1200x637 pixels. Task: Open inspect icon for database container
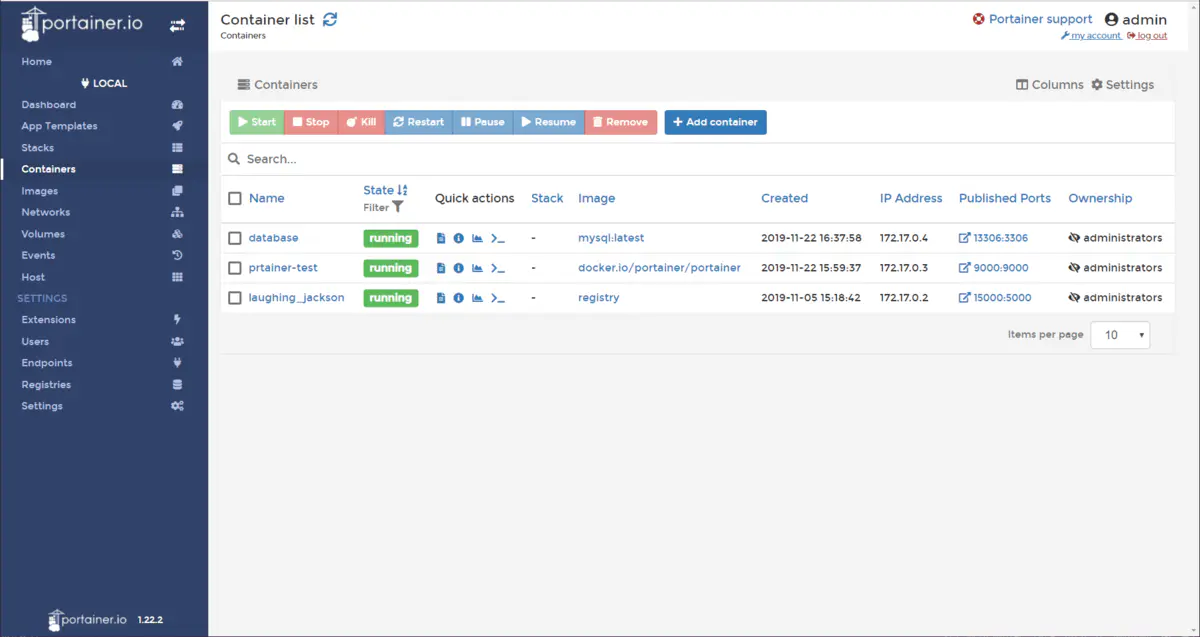tap(459, 238)
